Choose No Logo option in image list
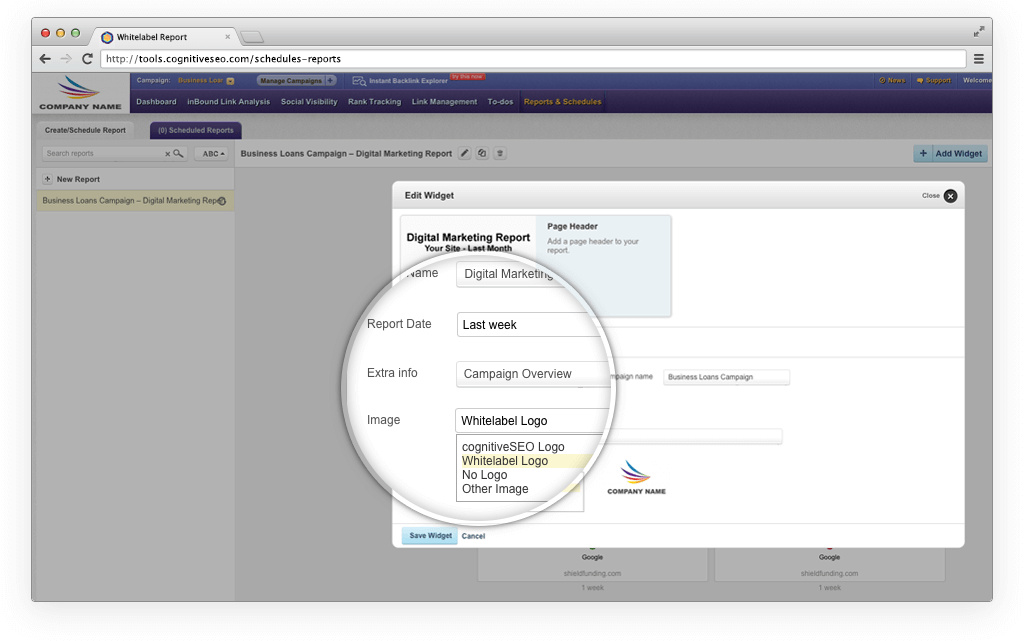 pos(485,475)
